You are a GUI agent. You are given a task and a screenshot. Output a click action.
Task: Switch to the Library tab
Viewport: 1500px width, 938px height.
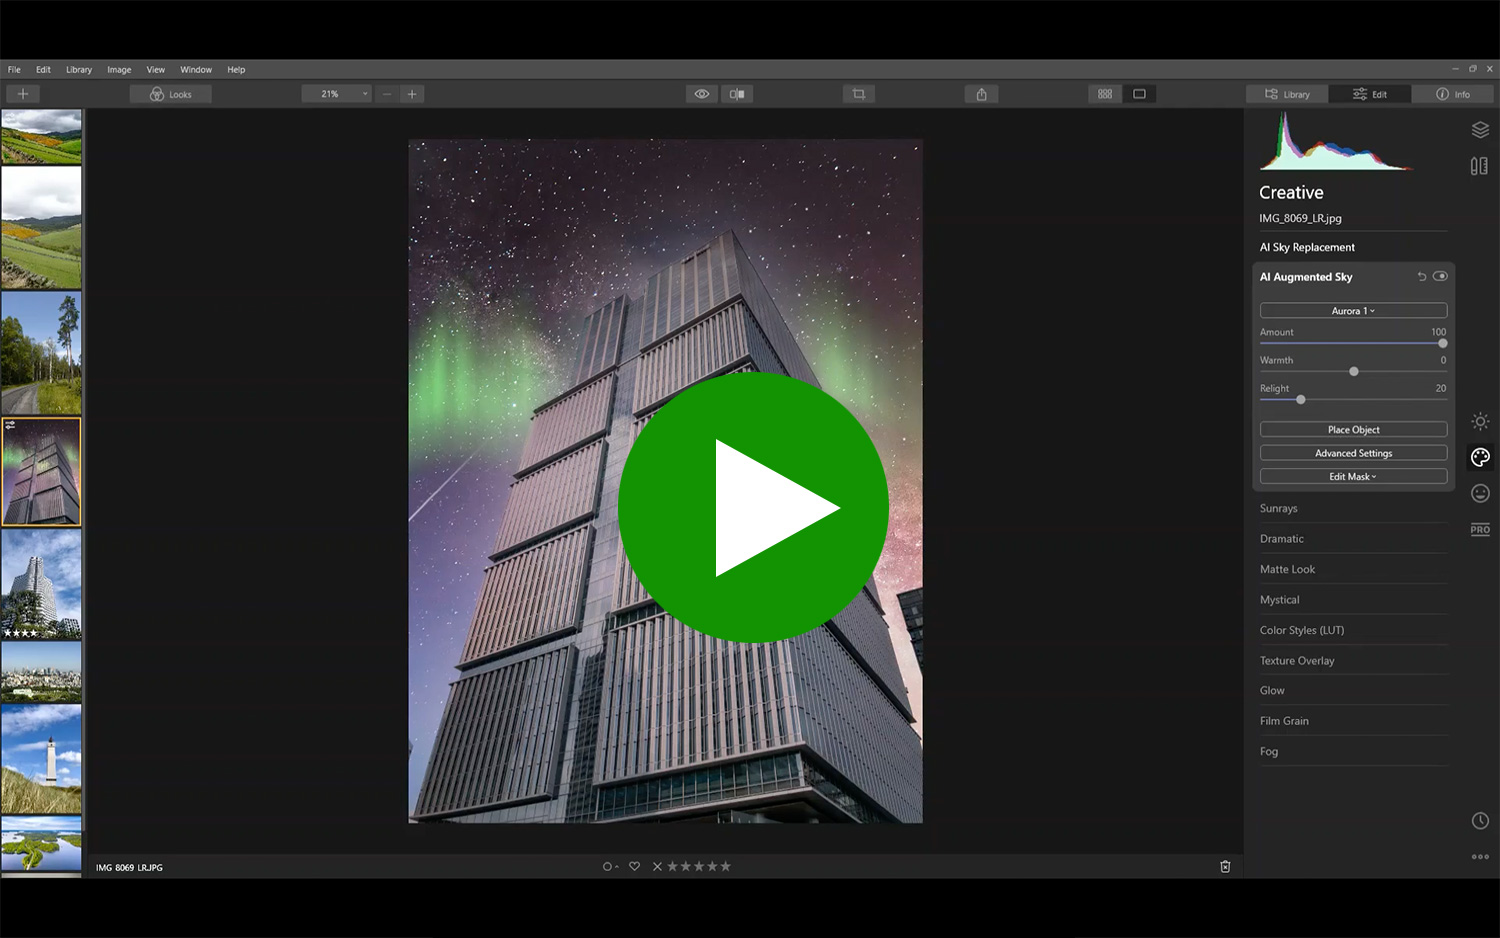(x=1287, y=94)
